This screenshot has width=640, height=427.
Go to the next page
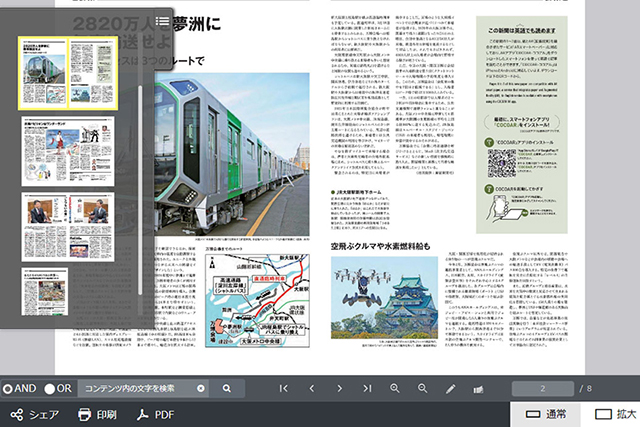point(340,388)
